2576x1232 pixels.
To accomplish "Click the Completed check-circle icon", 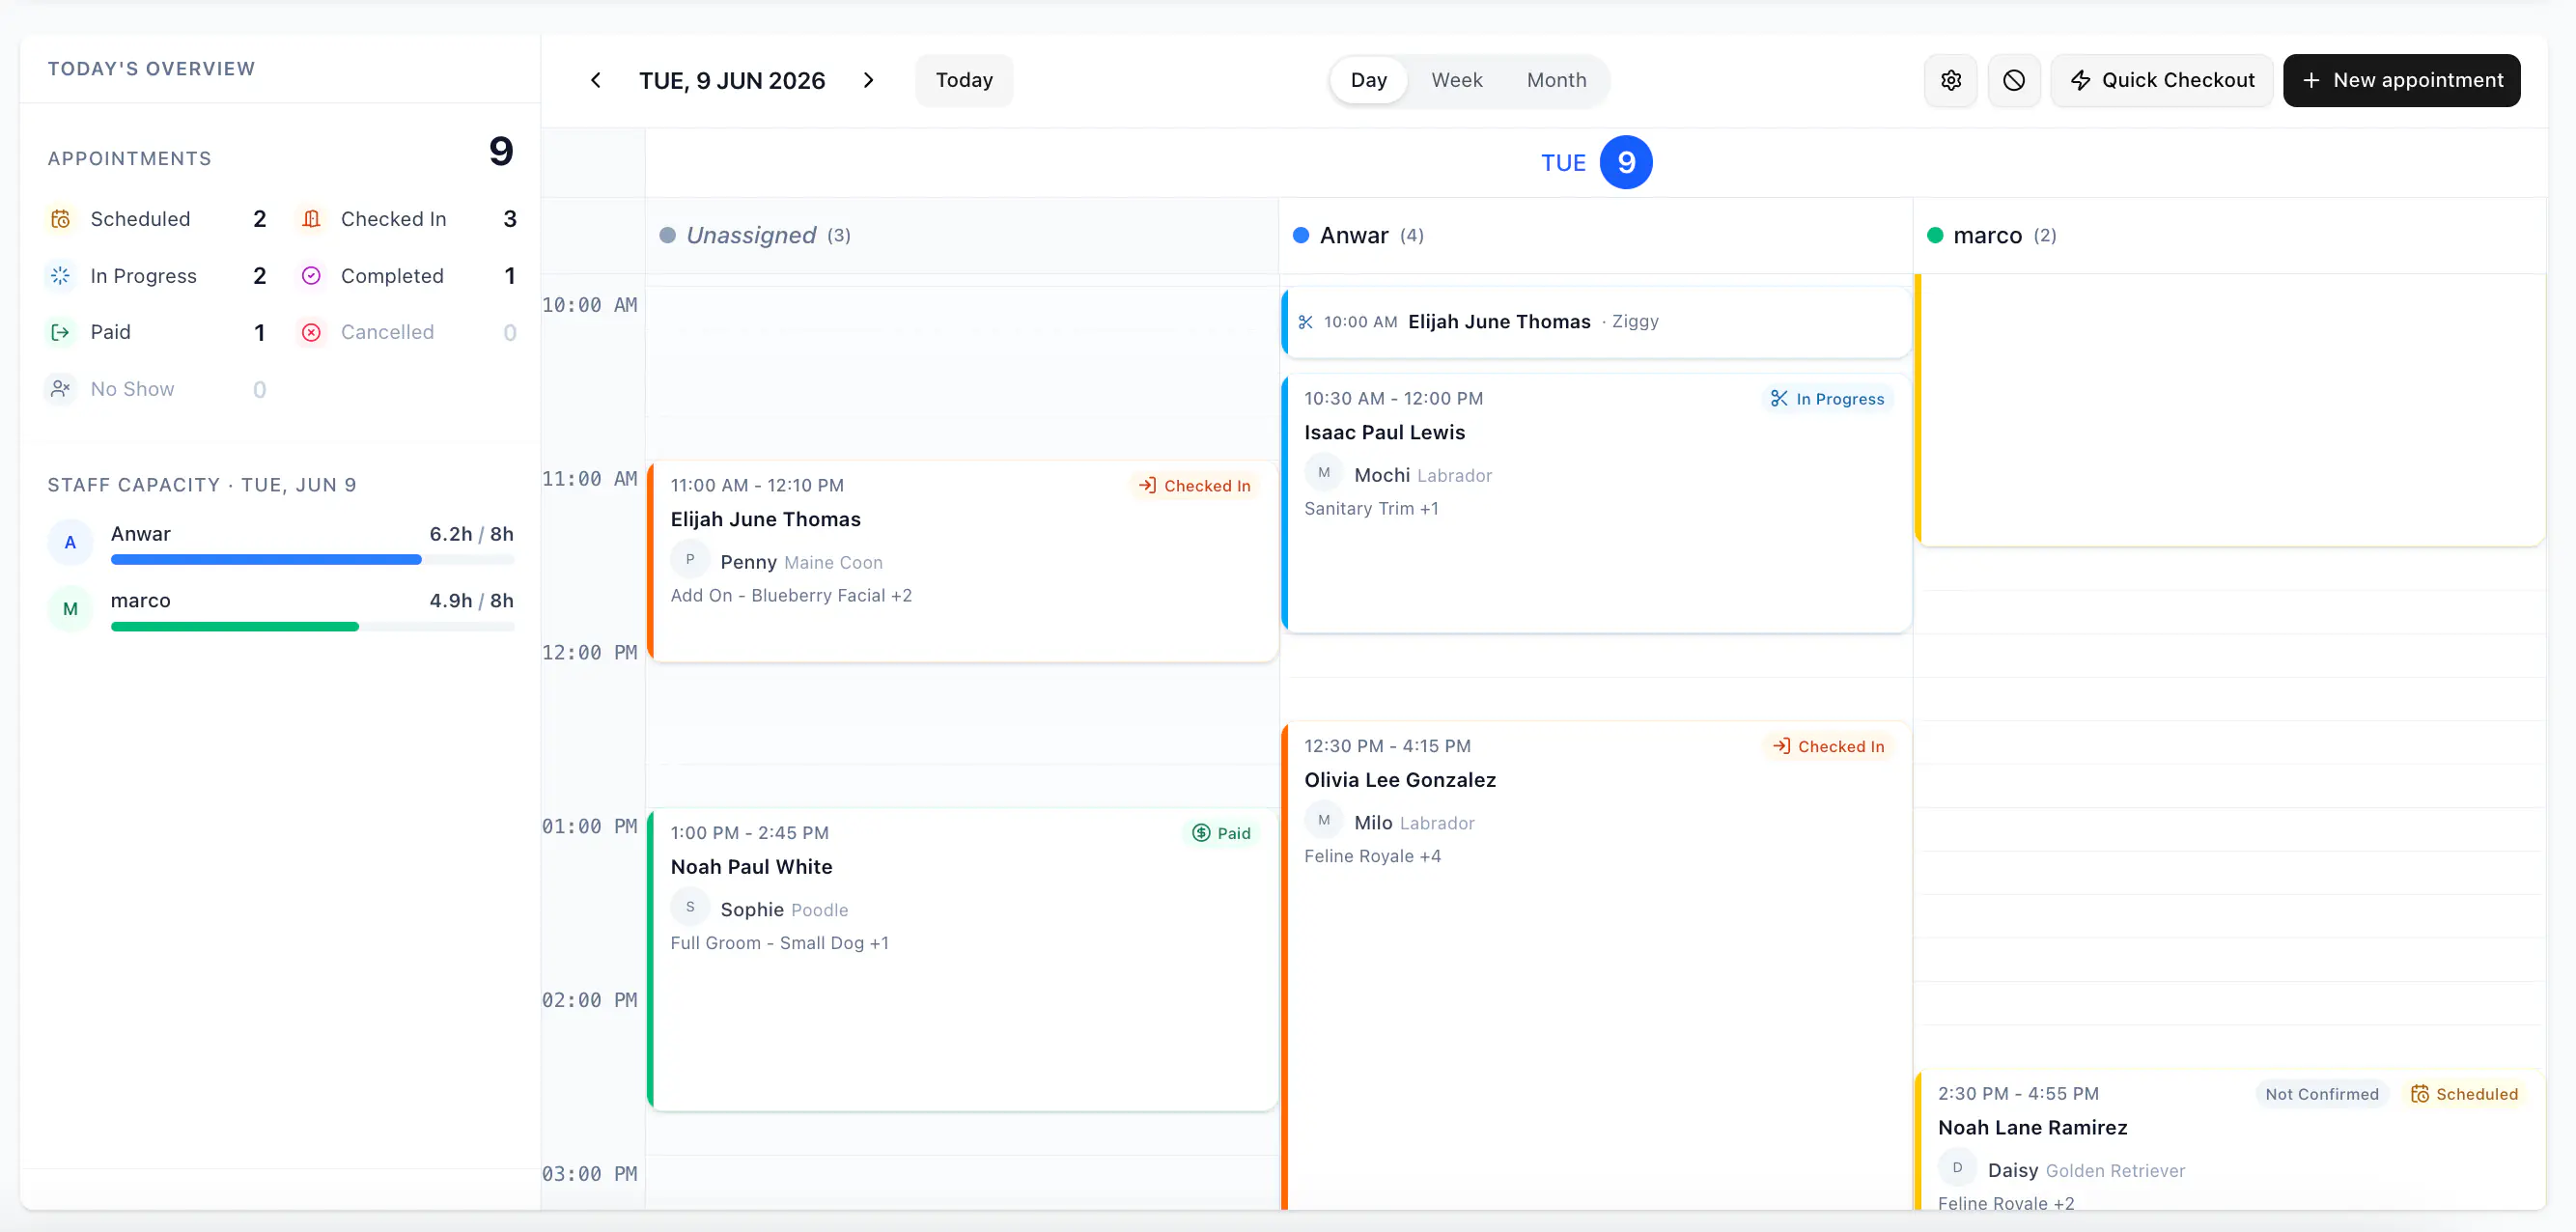I will [x=311, y=276].
